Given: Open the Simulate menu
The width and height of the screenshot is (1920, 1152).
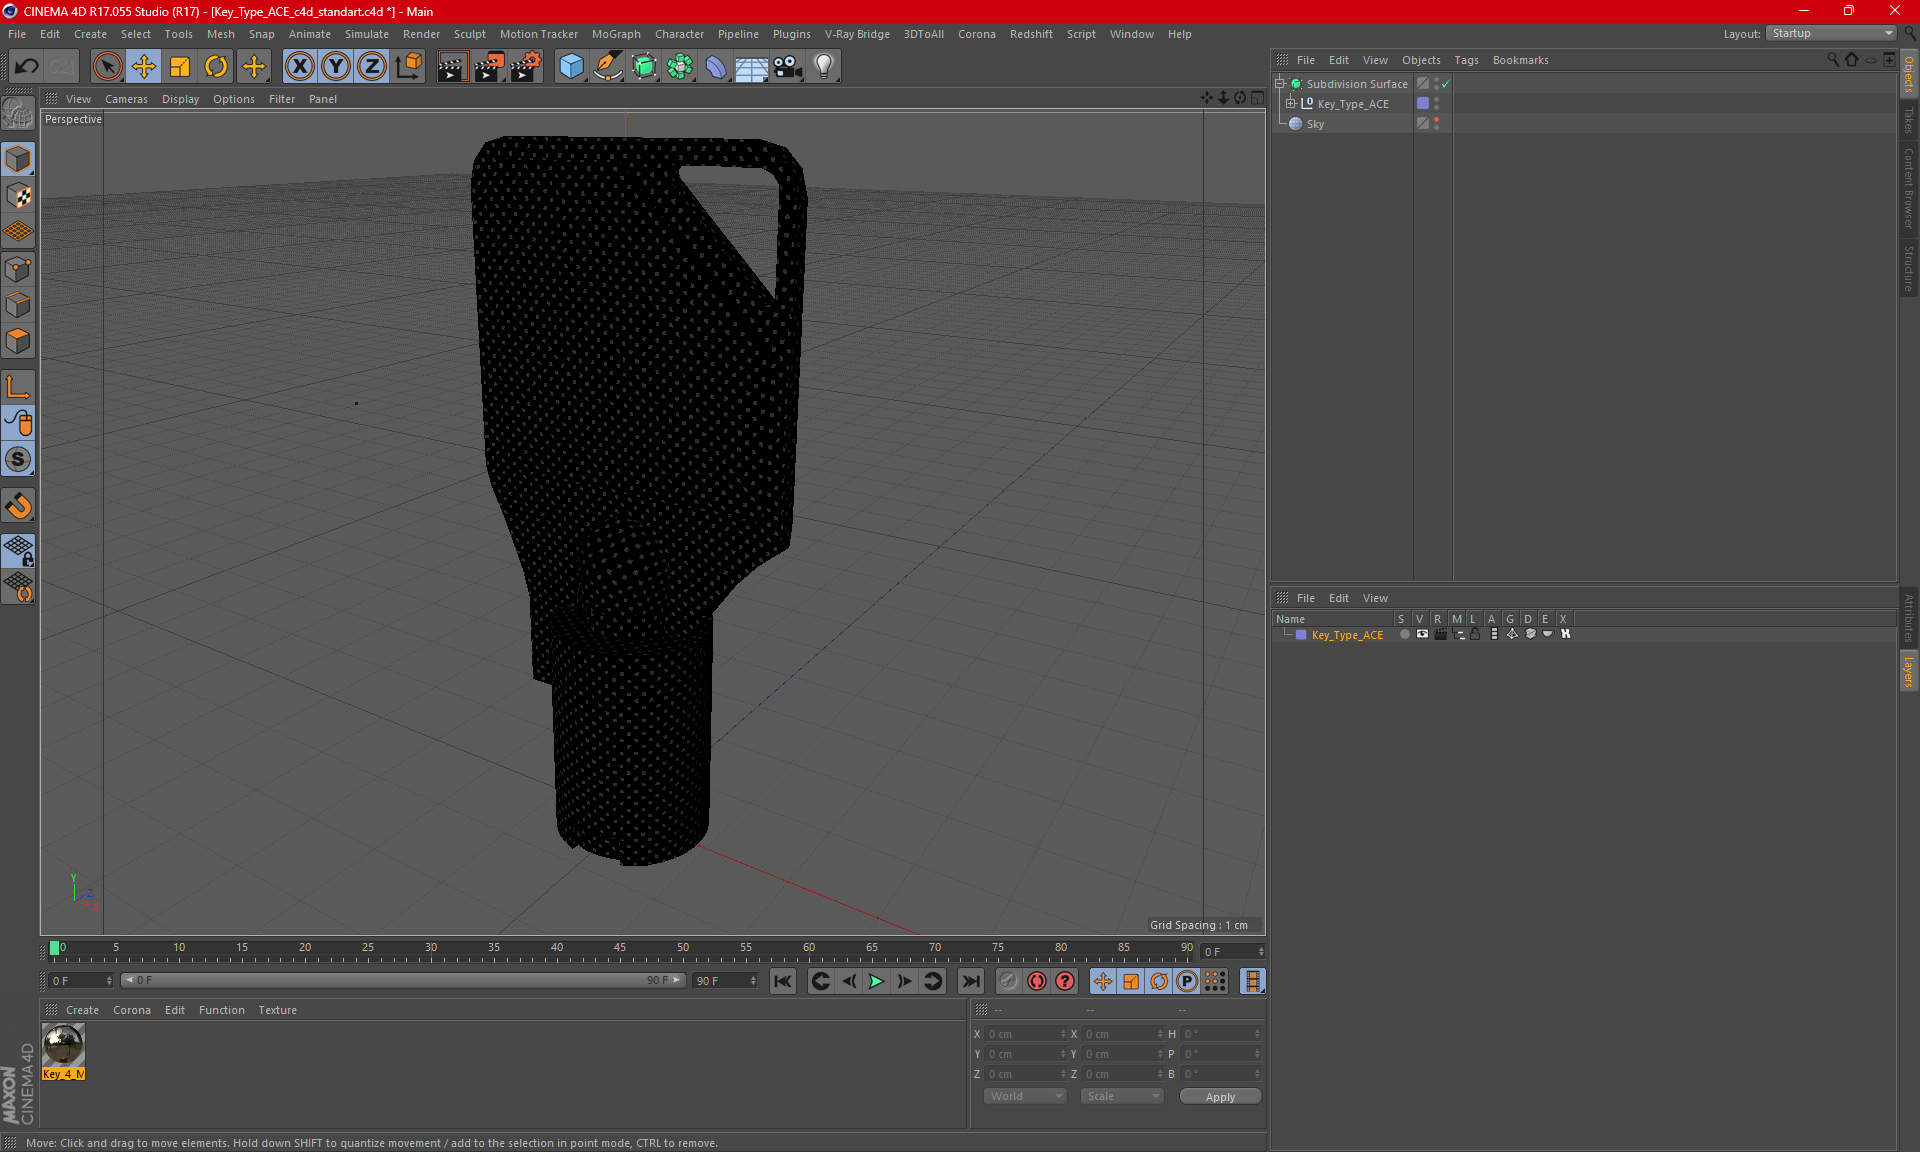Looking at the screenshot, I should (367, 34).
